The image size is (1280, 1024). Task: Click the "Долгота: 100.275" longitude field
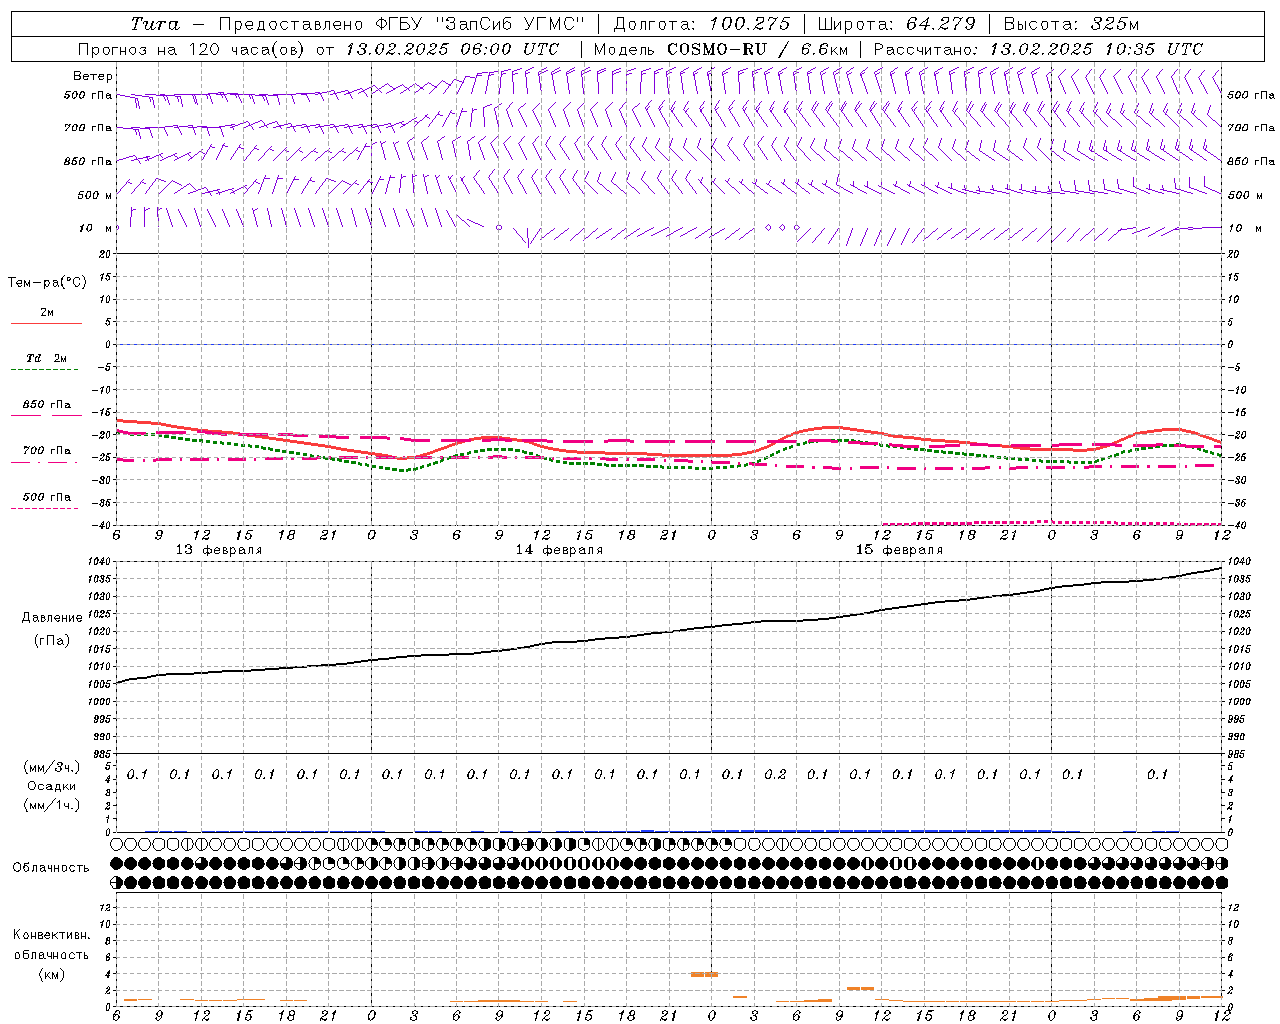701,24
